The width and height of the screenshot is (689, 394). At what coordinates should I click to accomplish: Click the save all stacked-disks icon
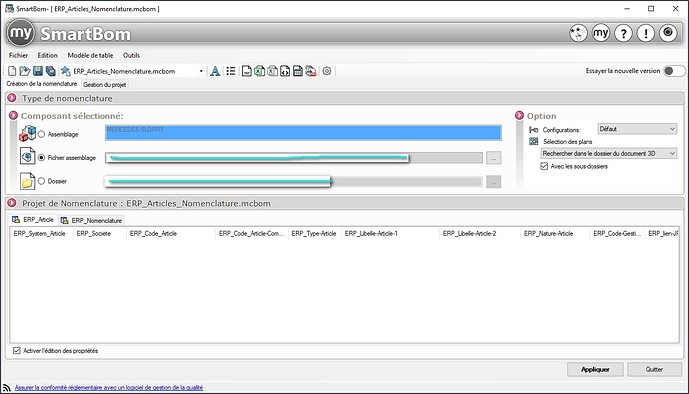(51, 71)
